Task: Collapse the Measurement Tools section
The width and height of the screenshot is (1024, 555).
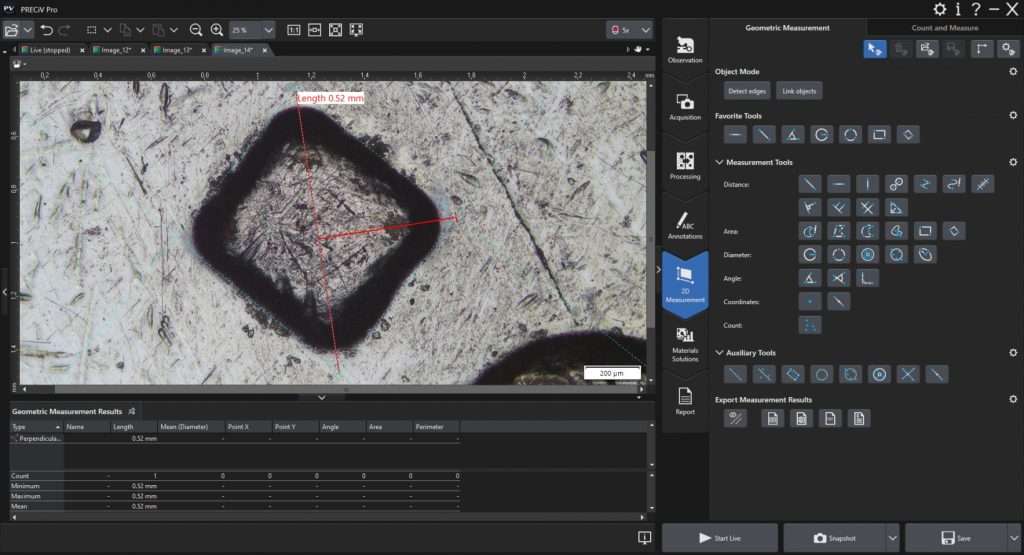Action: pos(719,162)
